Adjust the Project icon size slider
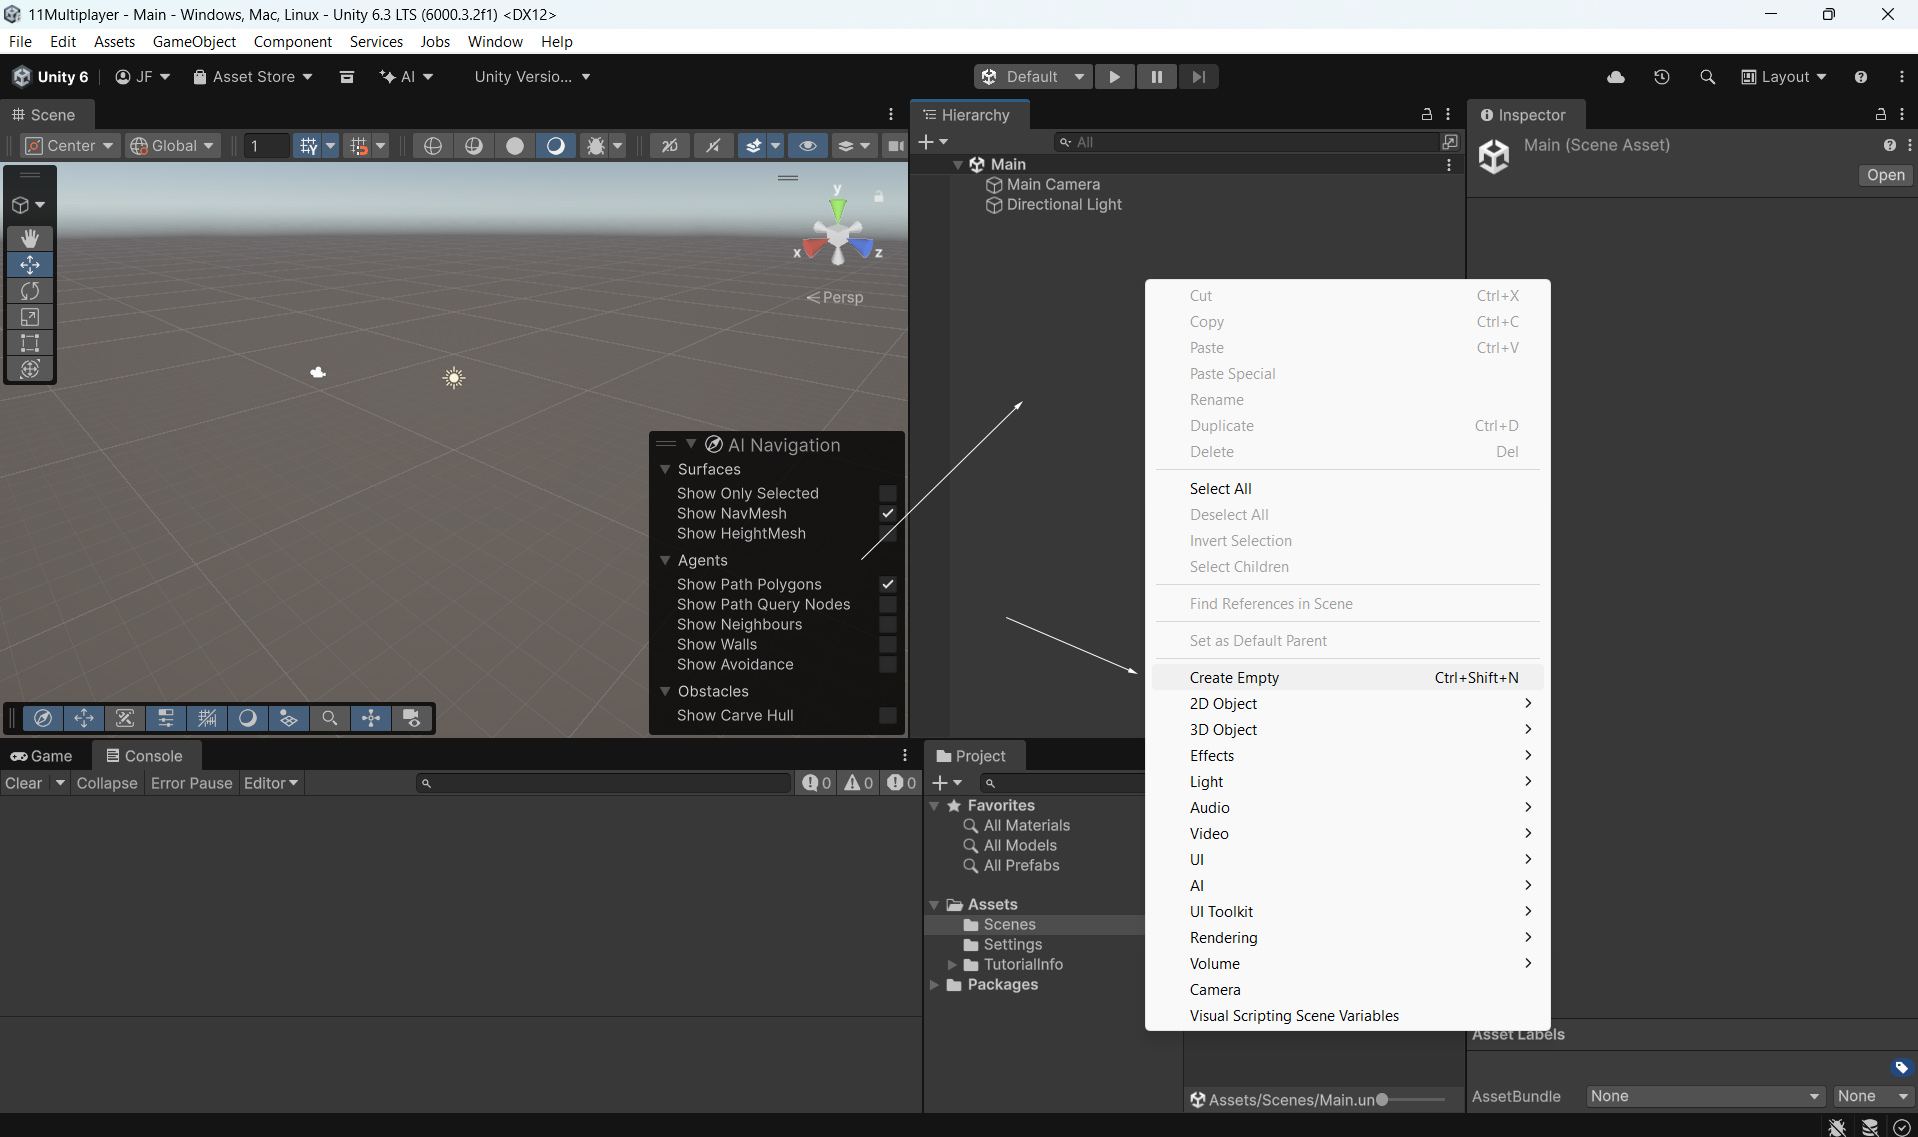The width and height of the screenshot is (1918, 1137). [1382, 1100]
